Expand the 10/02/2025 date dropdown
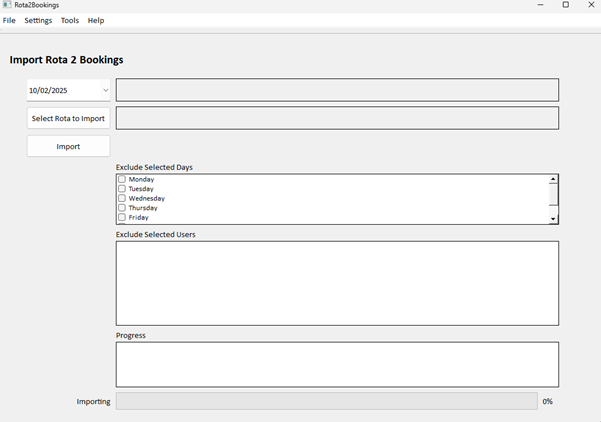Viewport: 601px width, 422px height. (x=105, y=90)
